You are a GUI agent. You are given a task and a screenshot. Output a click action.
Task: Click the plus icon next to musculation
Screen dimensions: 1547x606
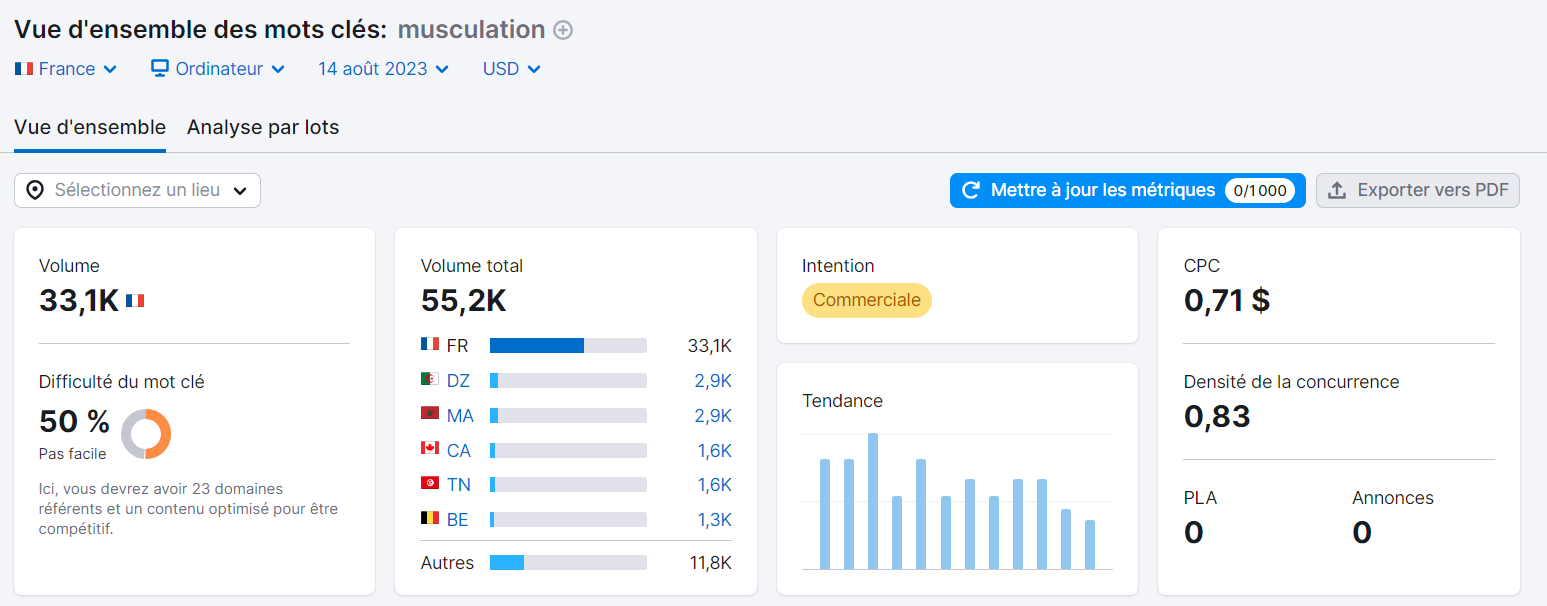coord(563,30)
